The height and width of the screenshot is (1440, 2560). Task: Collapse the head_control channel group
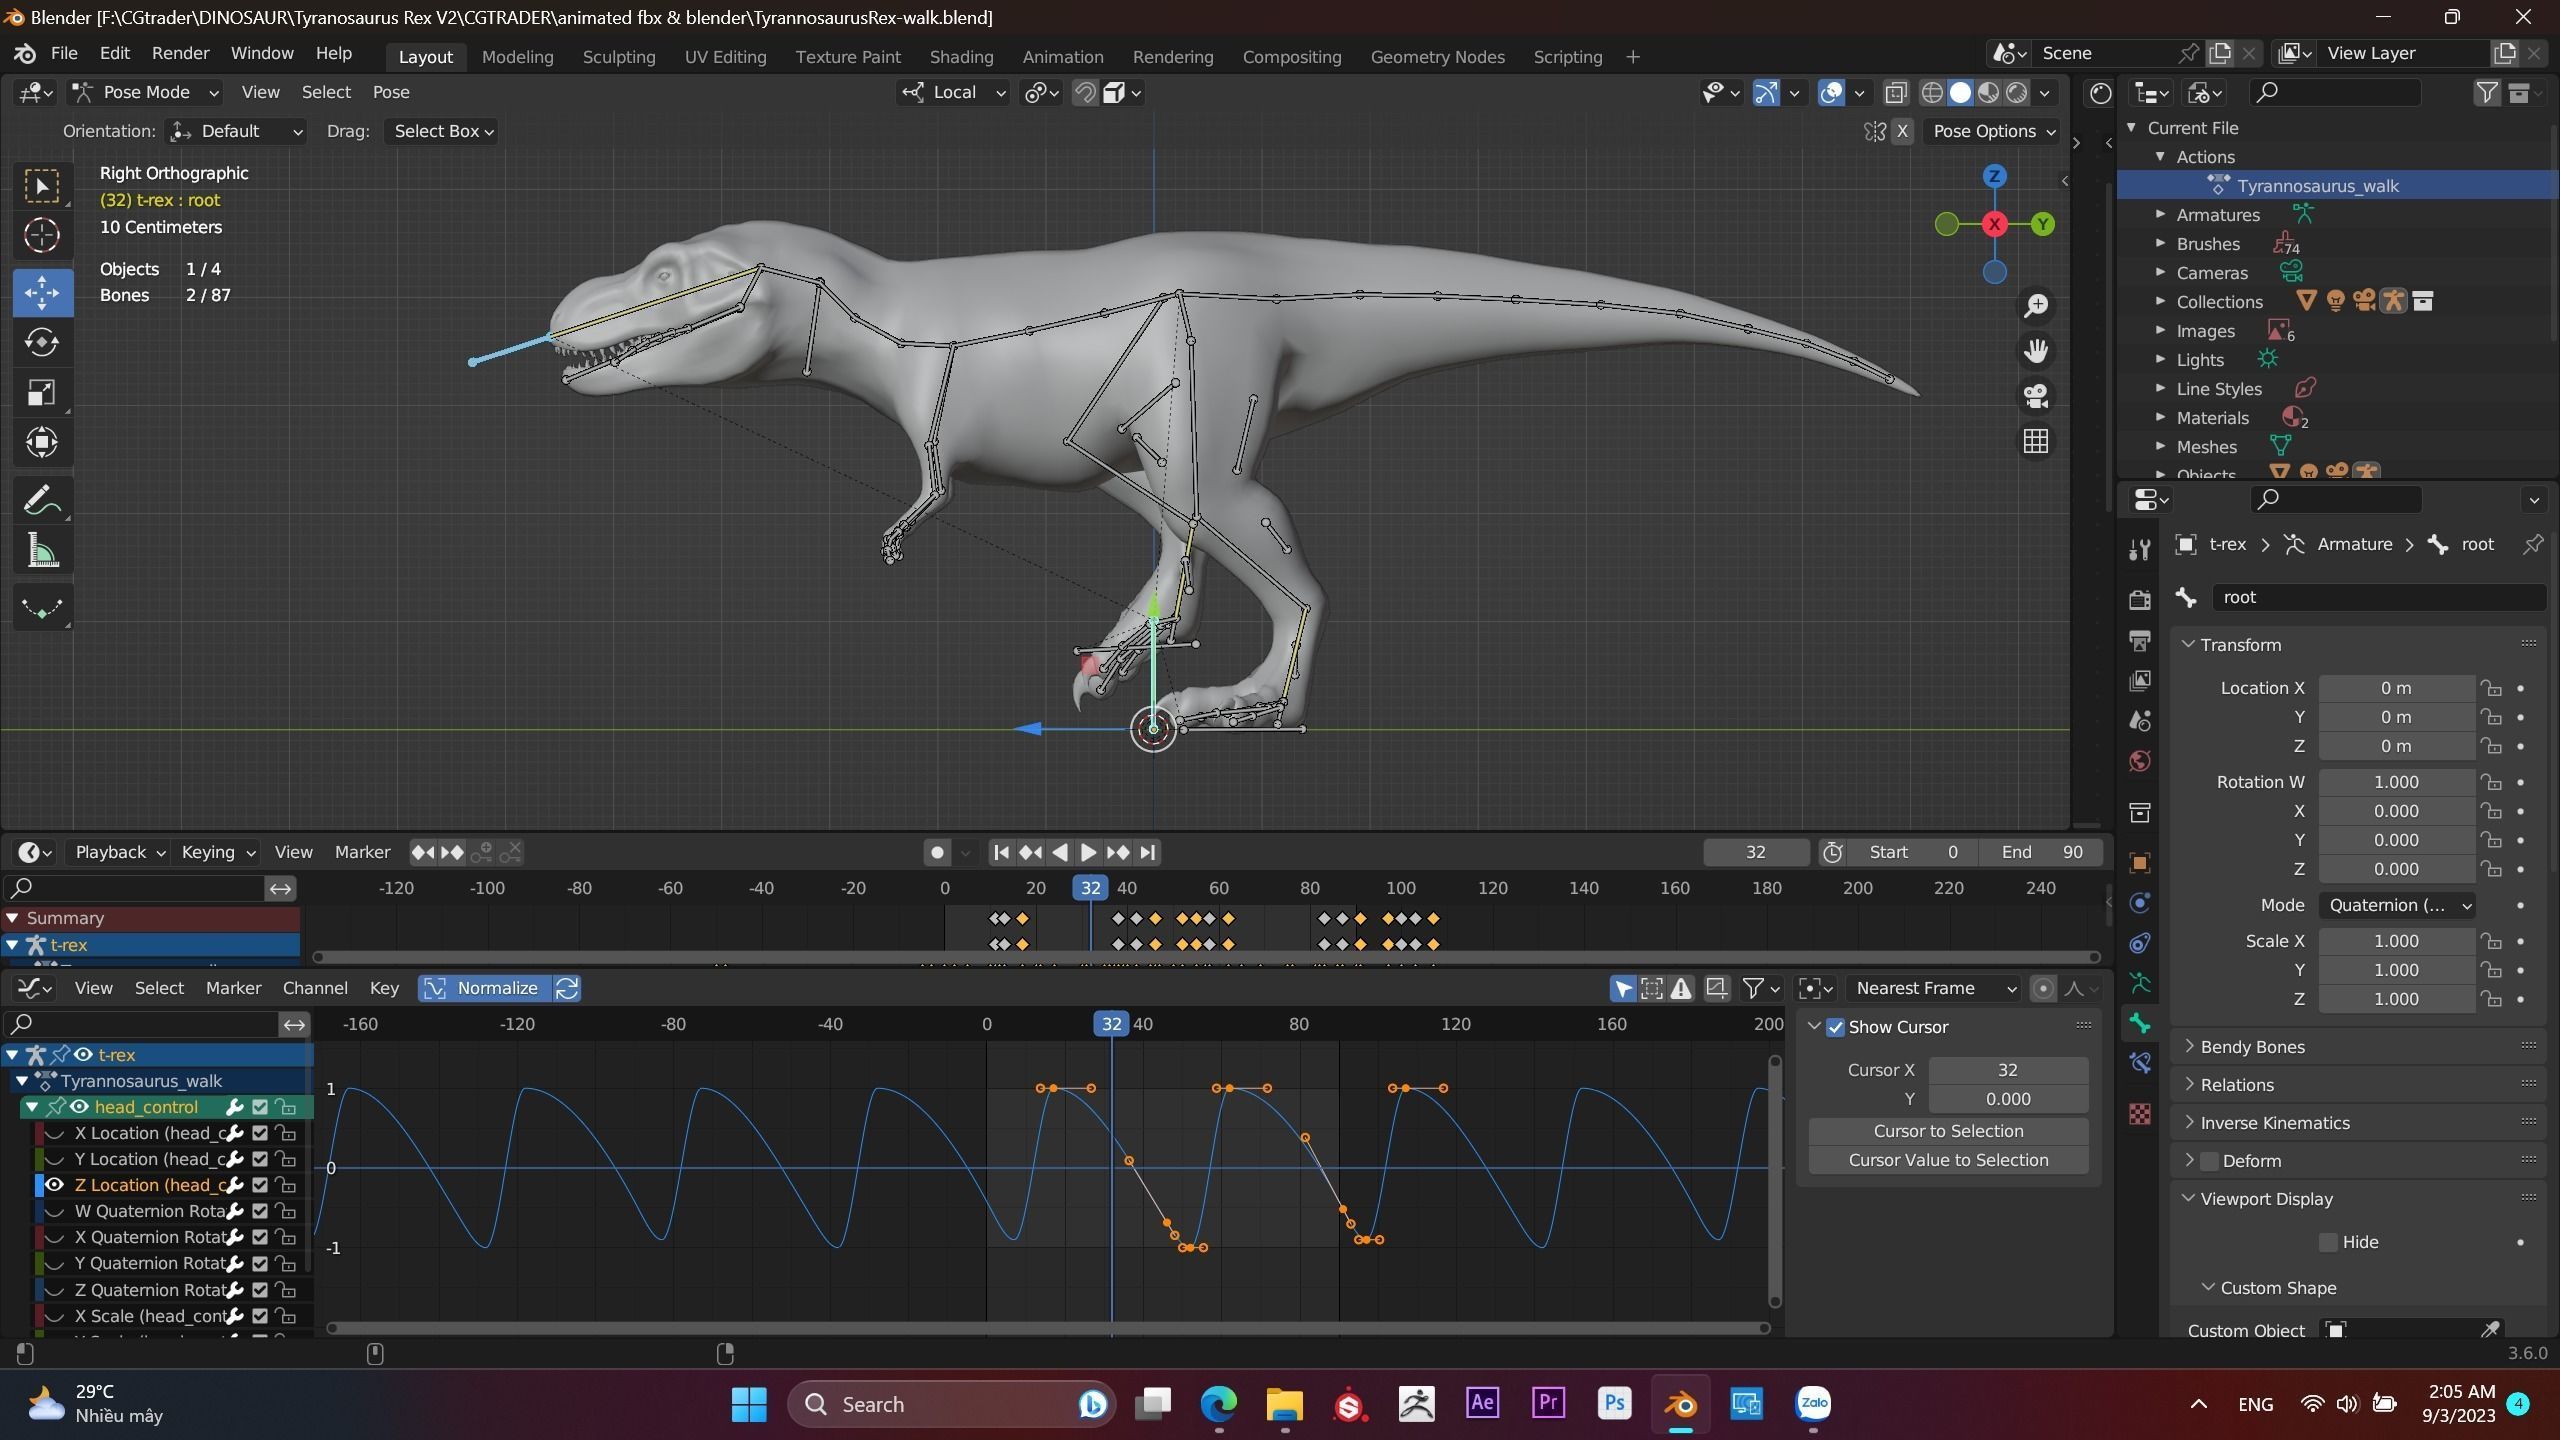32,1107
